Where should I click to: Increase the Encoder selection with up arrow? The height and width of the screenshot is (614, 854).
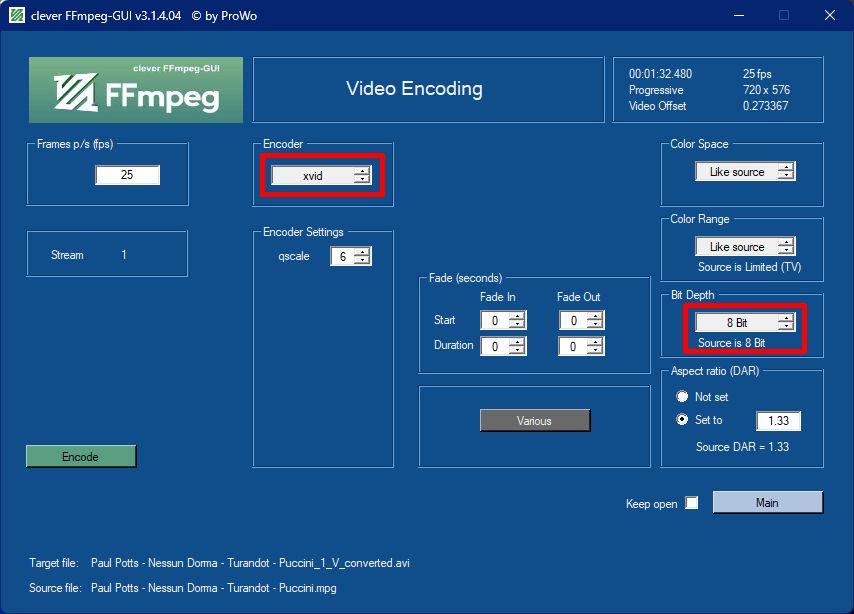point(362,171)
